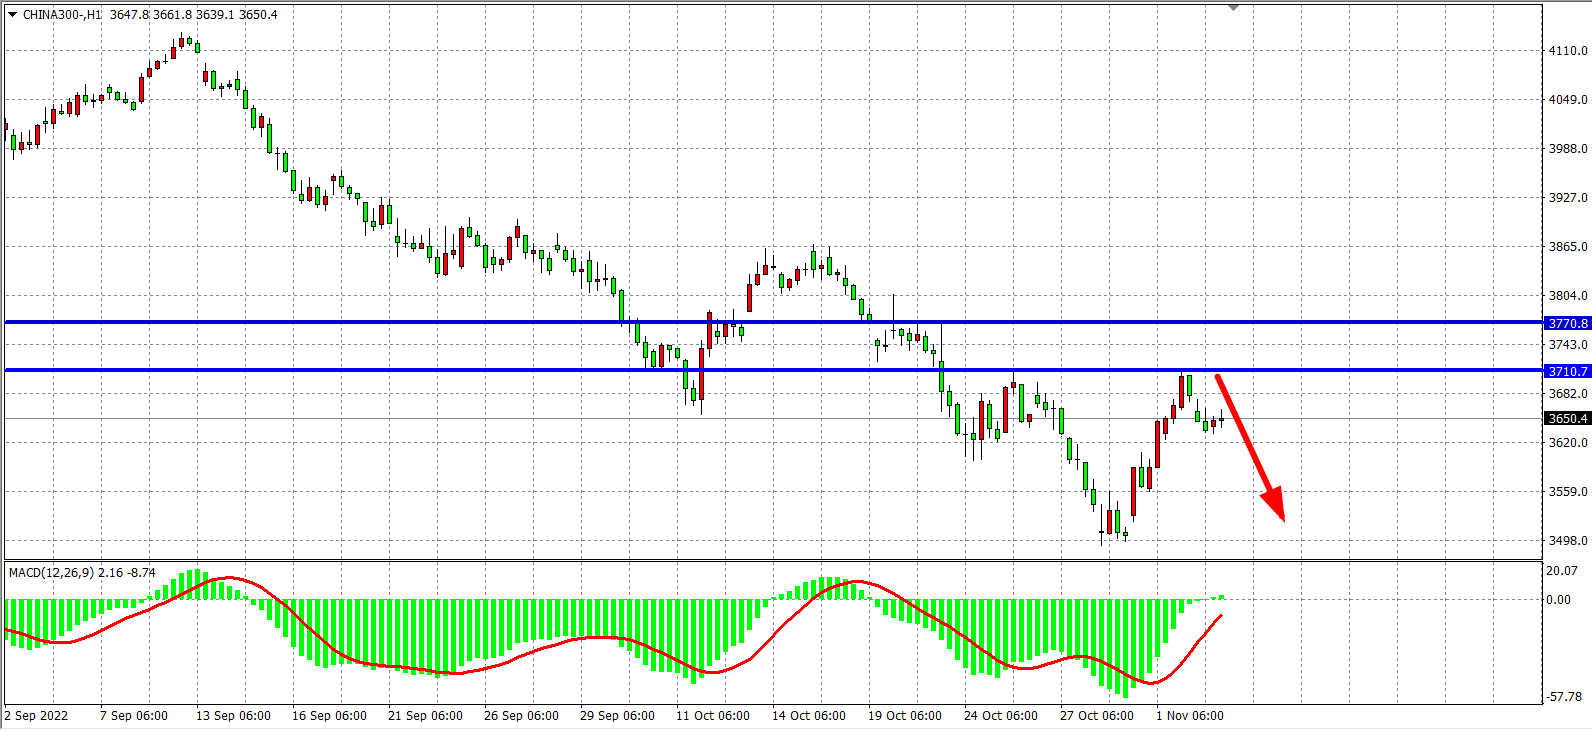Click the 2 Sep 2022 date label
1592x730 pixels.
[37, 716]
